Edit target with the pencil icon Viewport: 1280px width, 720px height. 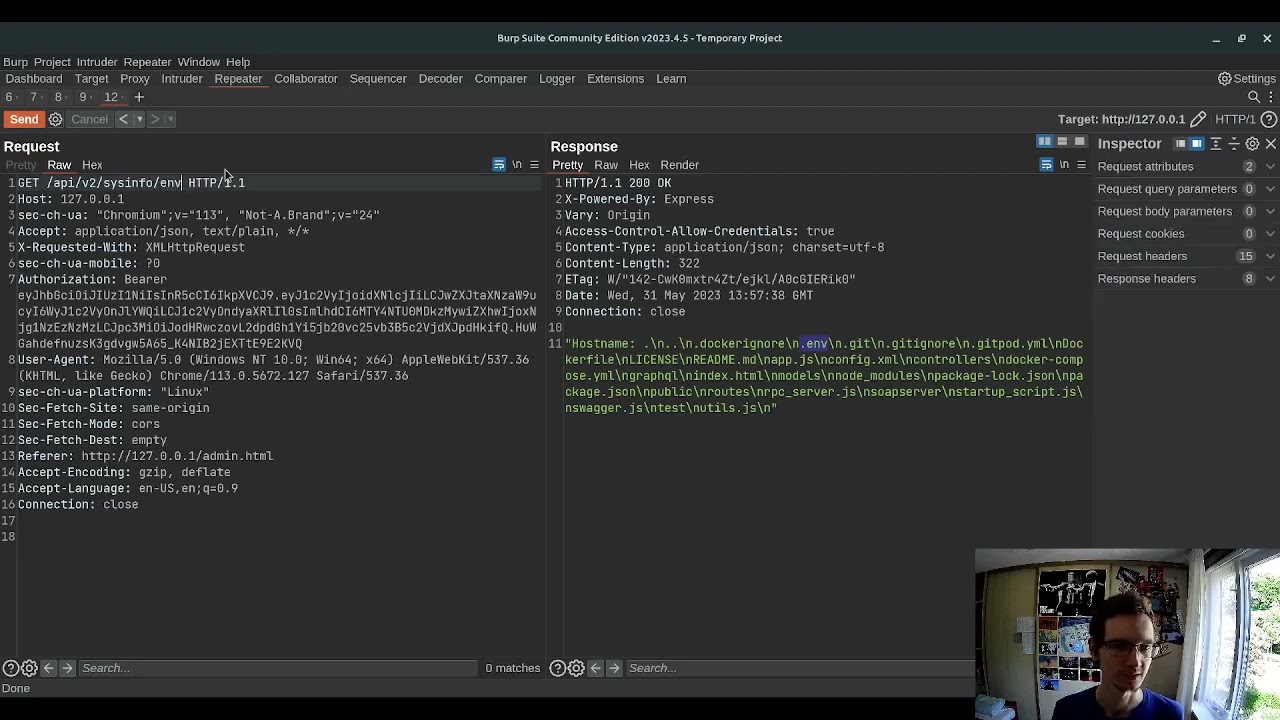1198,119
